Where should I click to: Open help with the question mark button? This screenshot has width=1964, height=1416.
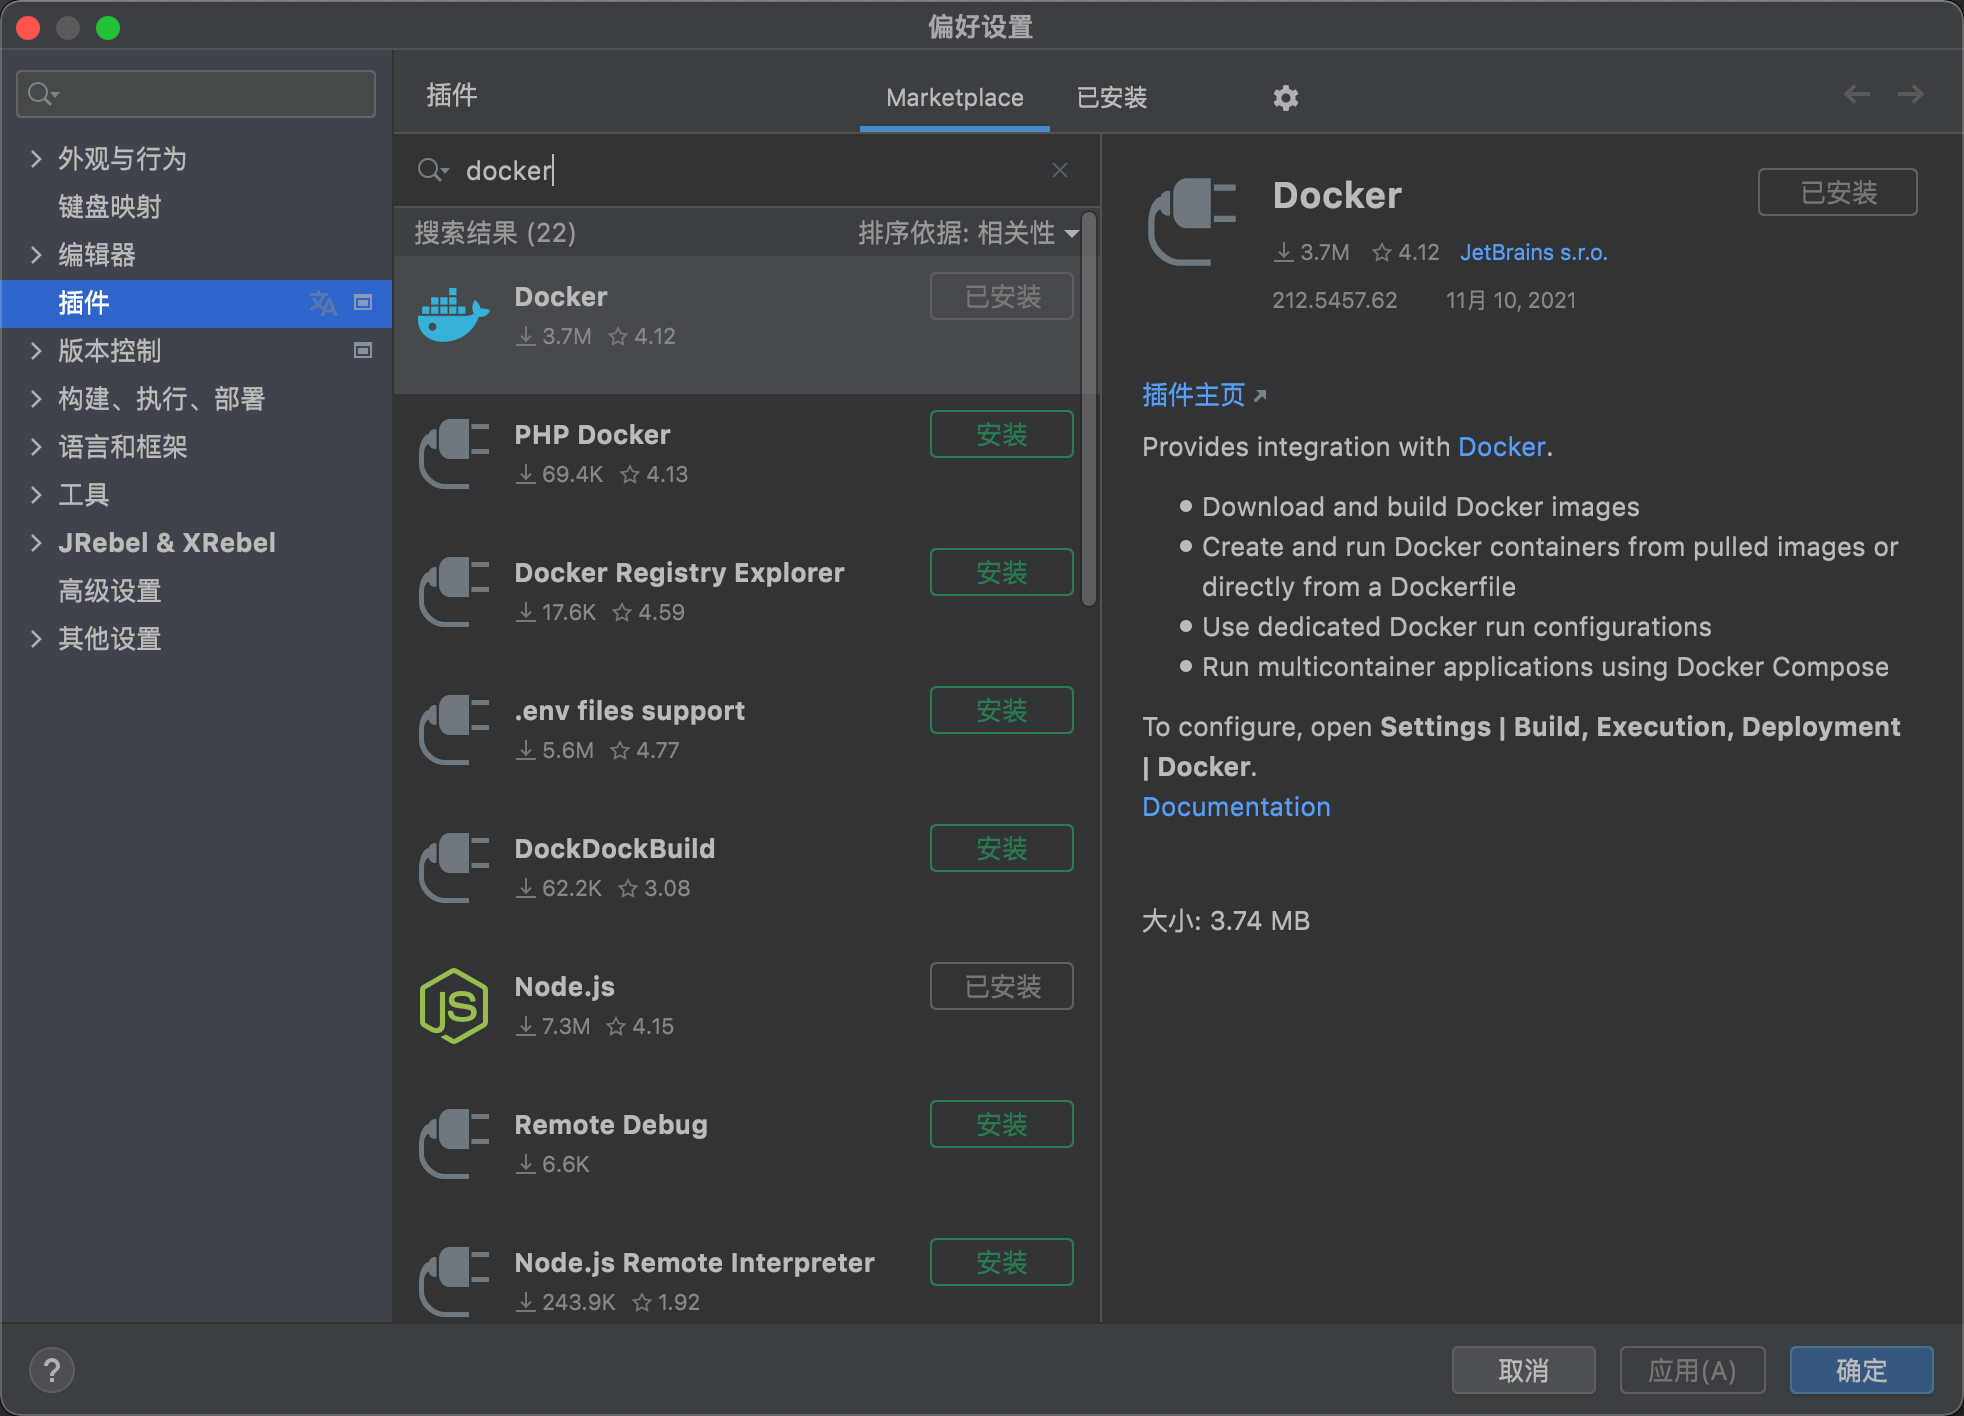pyautogui.click(x=52, y=1370)
